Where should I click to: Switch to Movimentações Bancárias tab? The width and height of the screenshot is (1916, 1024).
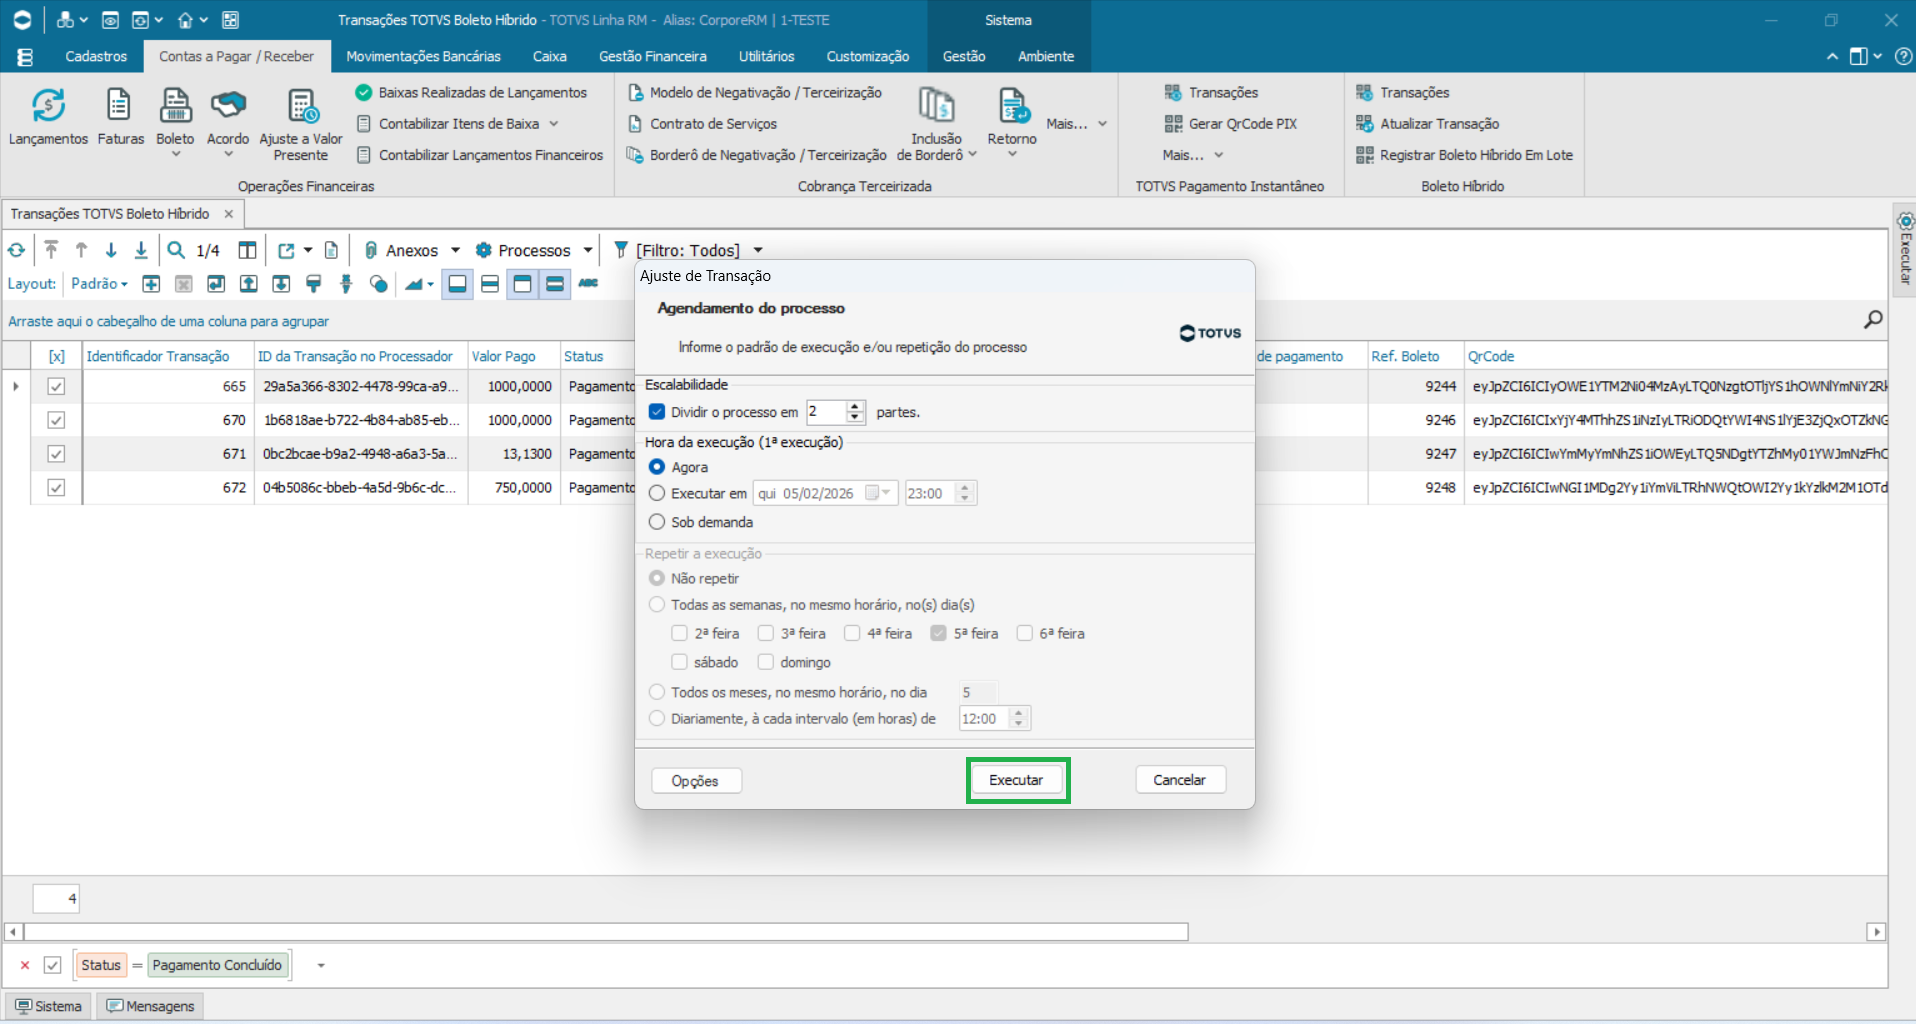coord(423,57)
